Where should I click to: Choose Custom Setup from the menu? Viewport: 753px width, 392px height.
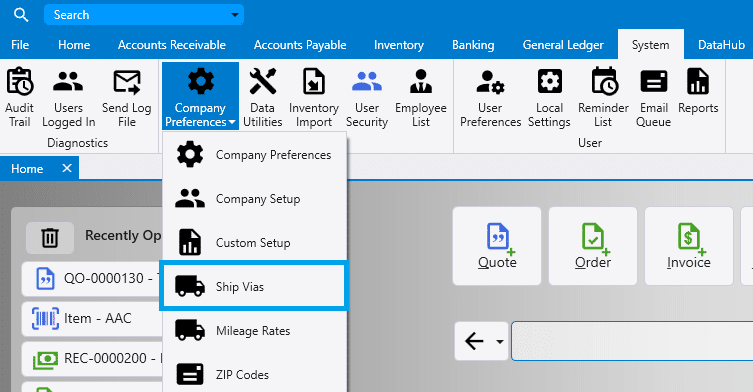[255, 243]
